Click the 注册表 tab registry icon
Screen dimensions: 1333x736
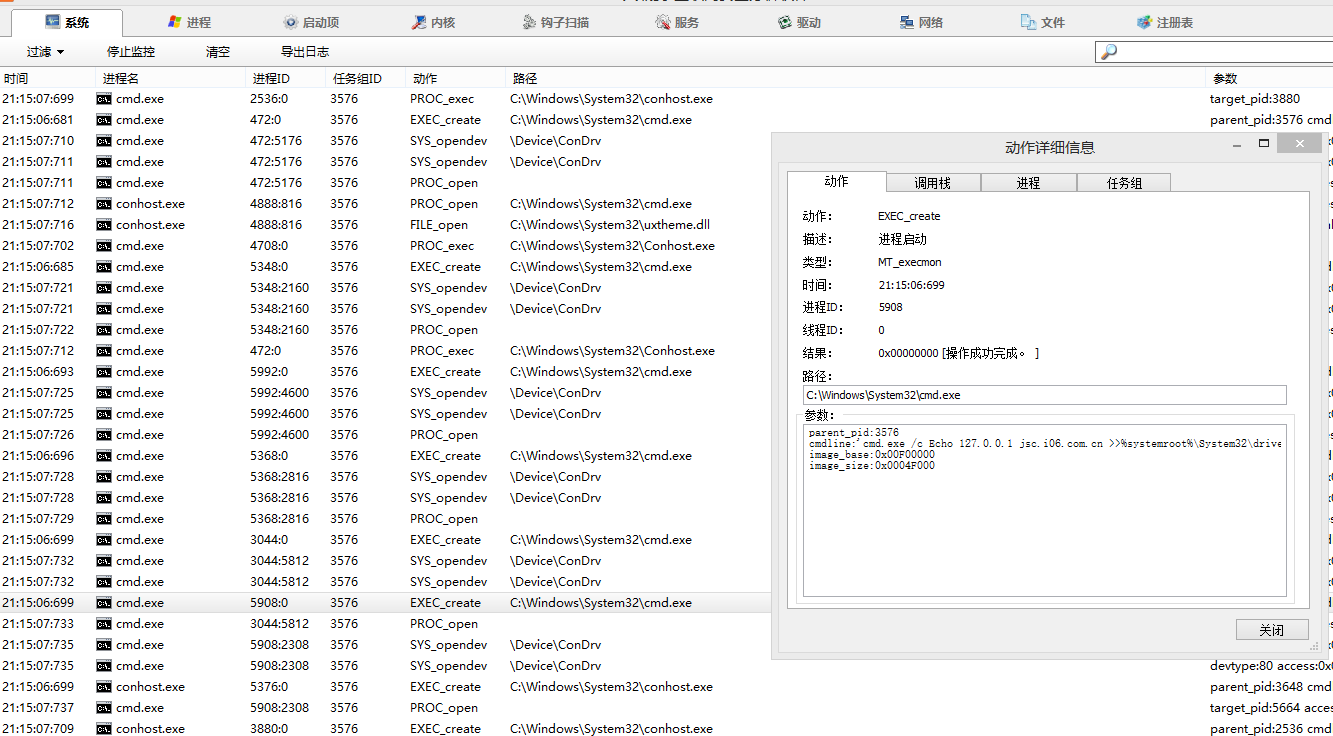tap(1144, 22)
